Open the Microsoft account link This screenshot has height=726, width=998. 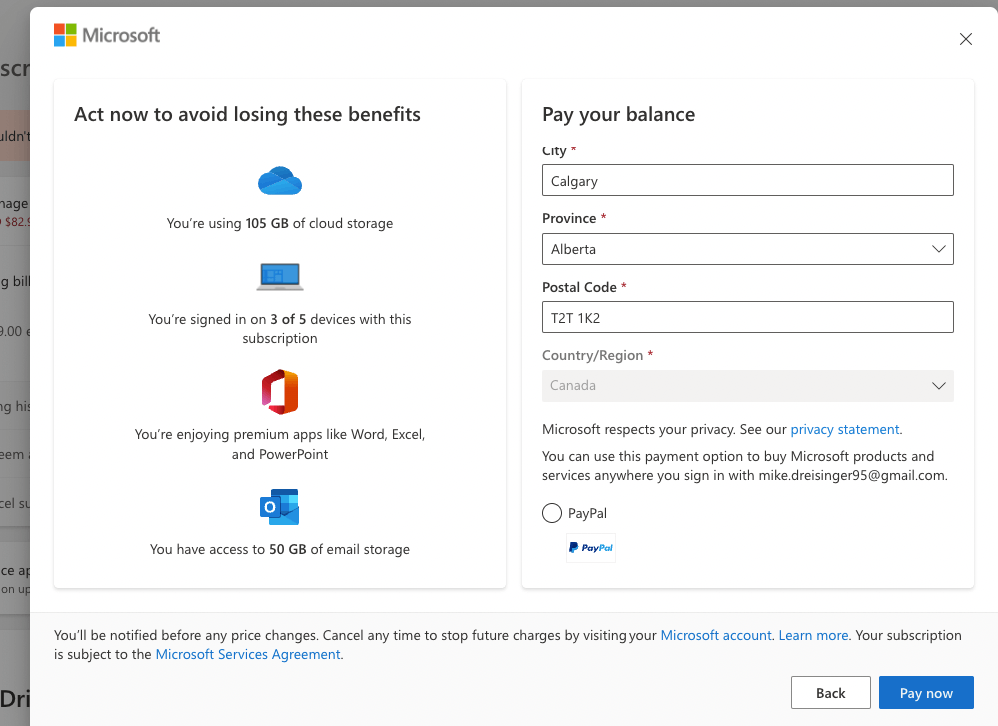point(716,635)
